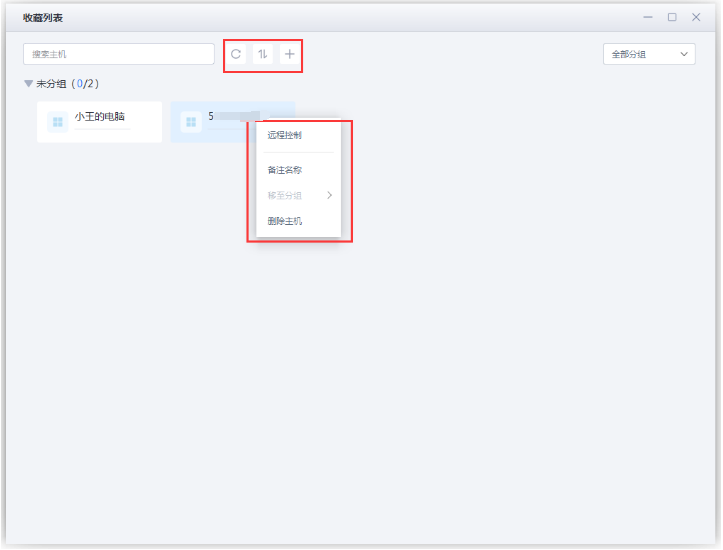Collapse the 未分组 group triangle
The width and height of the screenshot is (723, 550).
tap(29, 83)
